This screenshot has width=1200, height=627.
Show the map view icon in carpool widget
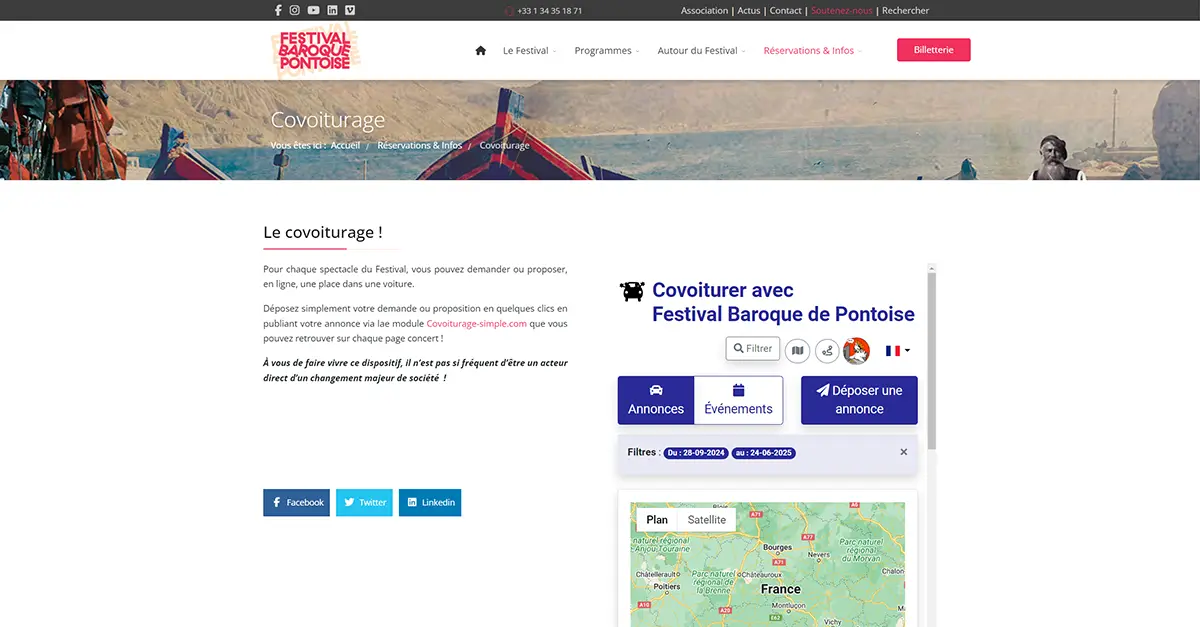point(797,350)
